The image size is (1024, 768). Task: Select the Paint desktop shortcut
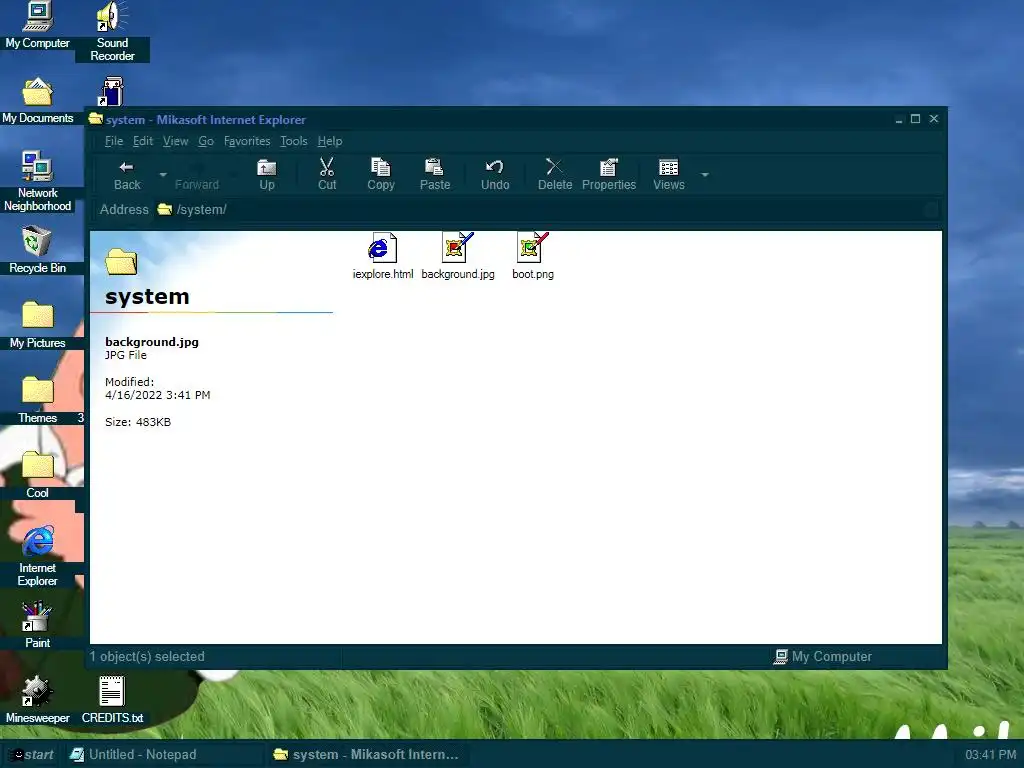[x=37, y=626]
